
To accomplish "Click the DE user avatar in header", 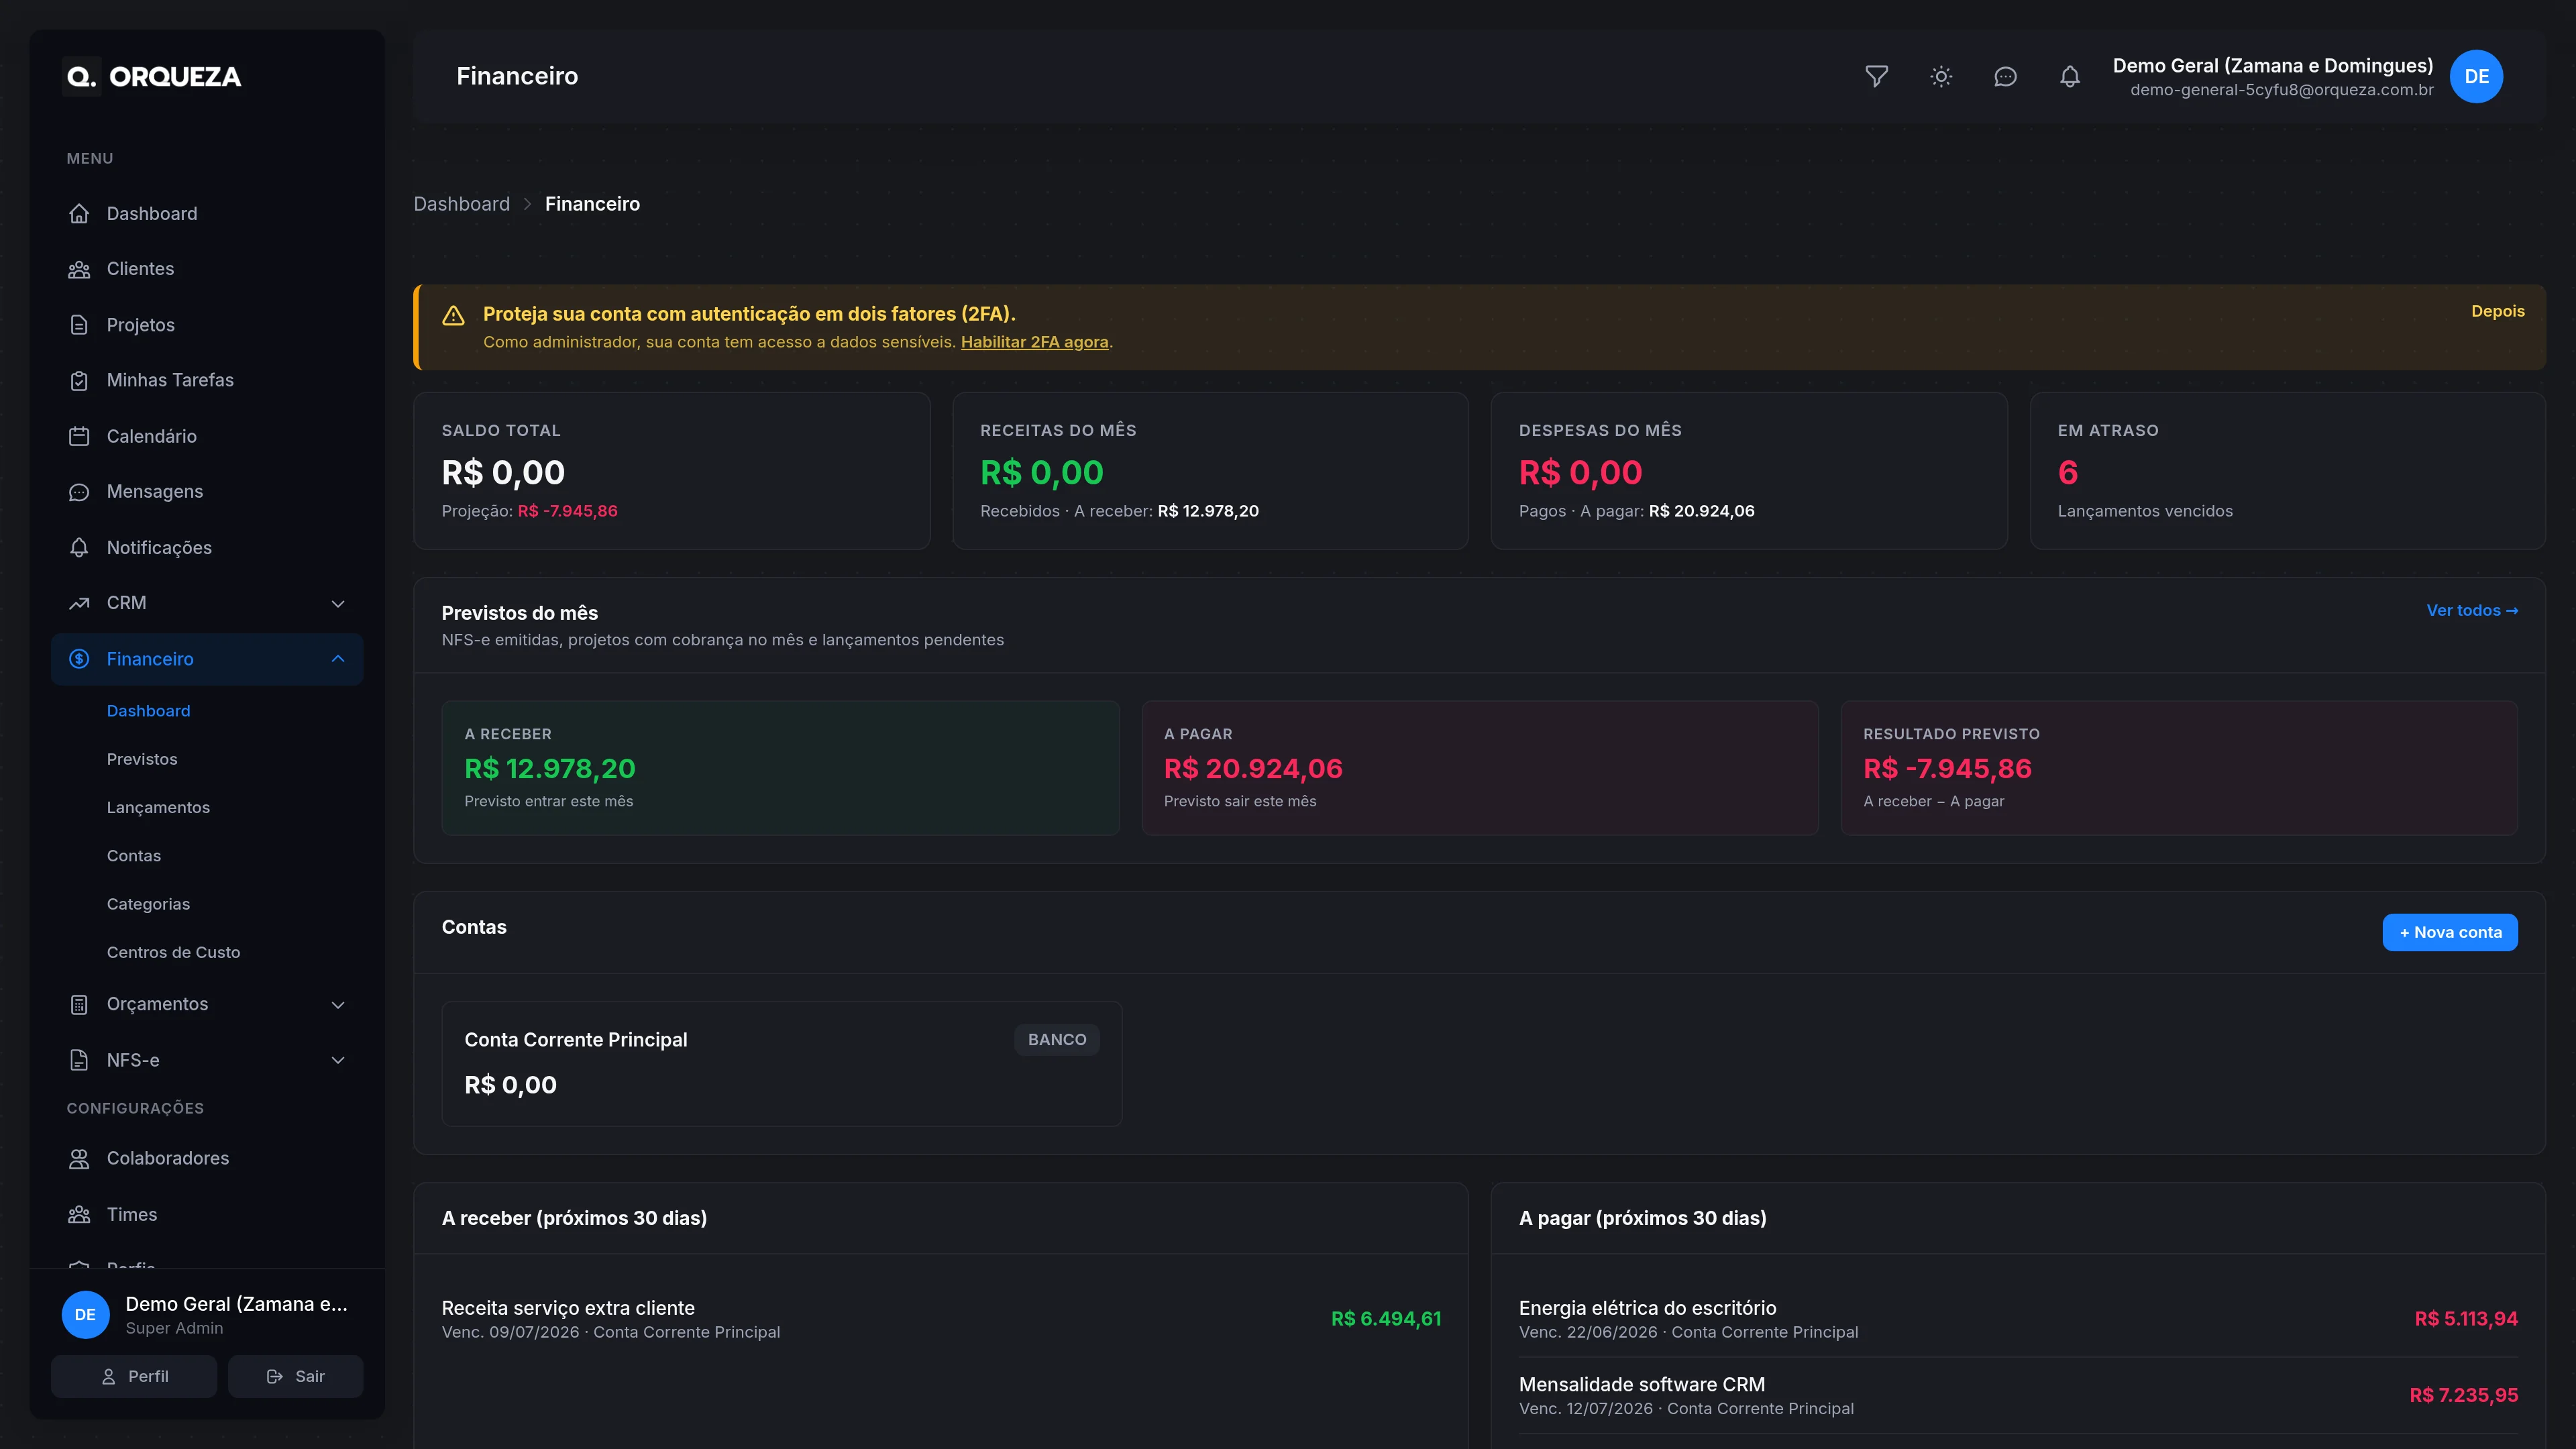I will point(2476,77).
